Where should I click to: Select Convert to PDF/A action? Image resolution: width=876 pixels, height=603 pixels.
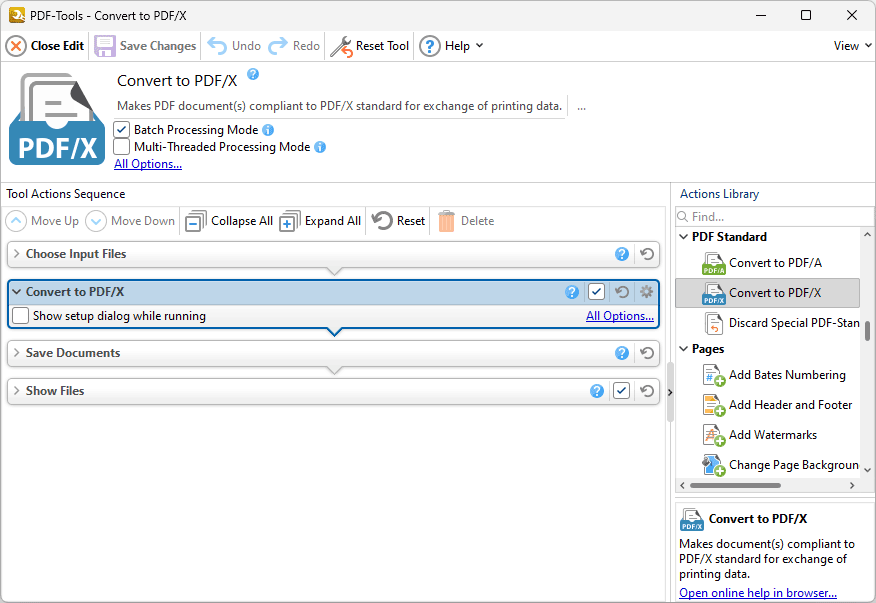click(768, 263)
